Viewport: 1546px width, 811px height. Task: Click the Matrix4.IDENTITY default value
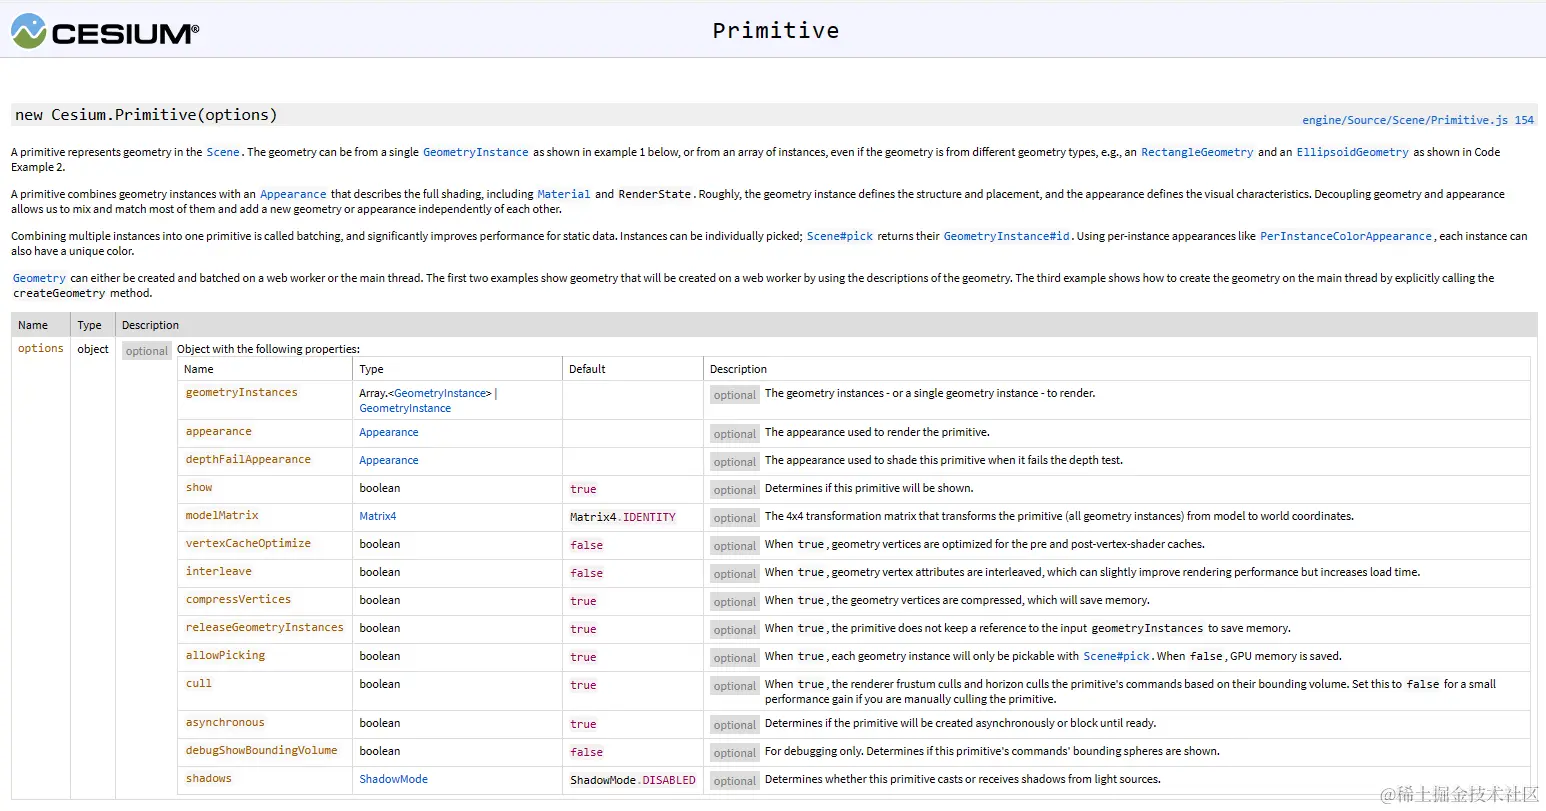click(623, 517)
